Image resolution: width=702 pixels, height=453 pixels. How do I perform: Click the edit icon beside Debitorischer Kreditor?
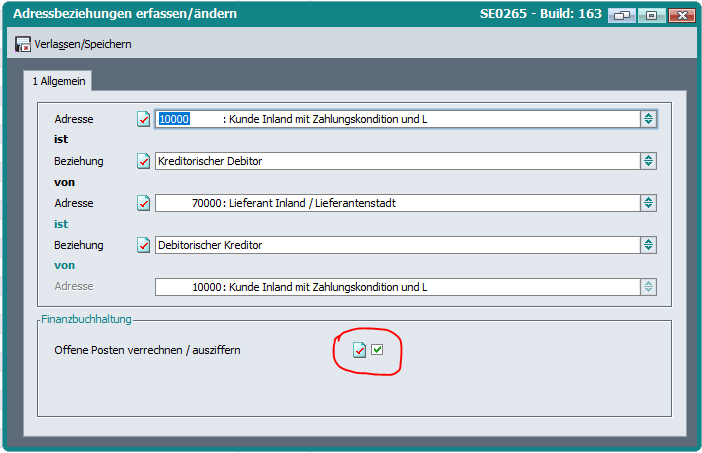click(144, 245)
